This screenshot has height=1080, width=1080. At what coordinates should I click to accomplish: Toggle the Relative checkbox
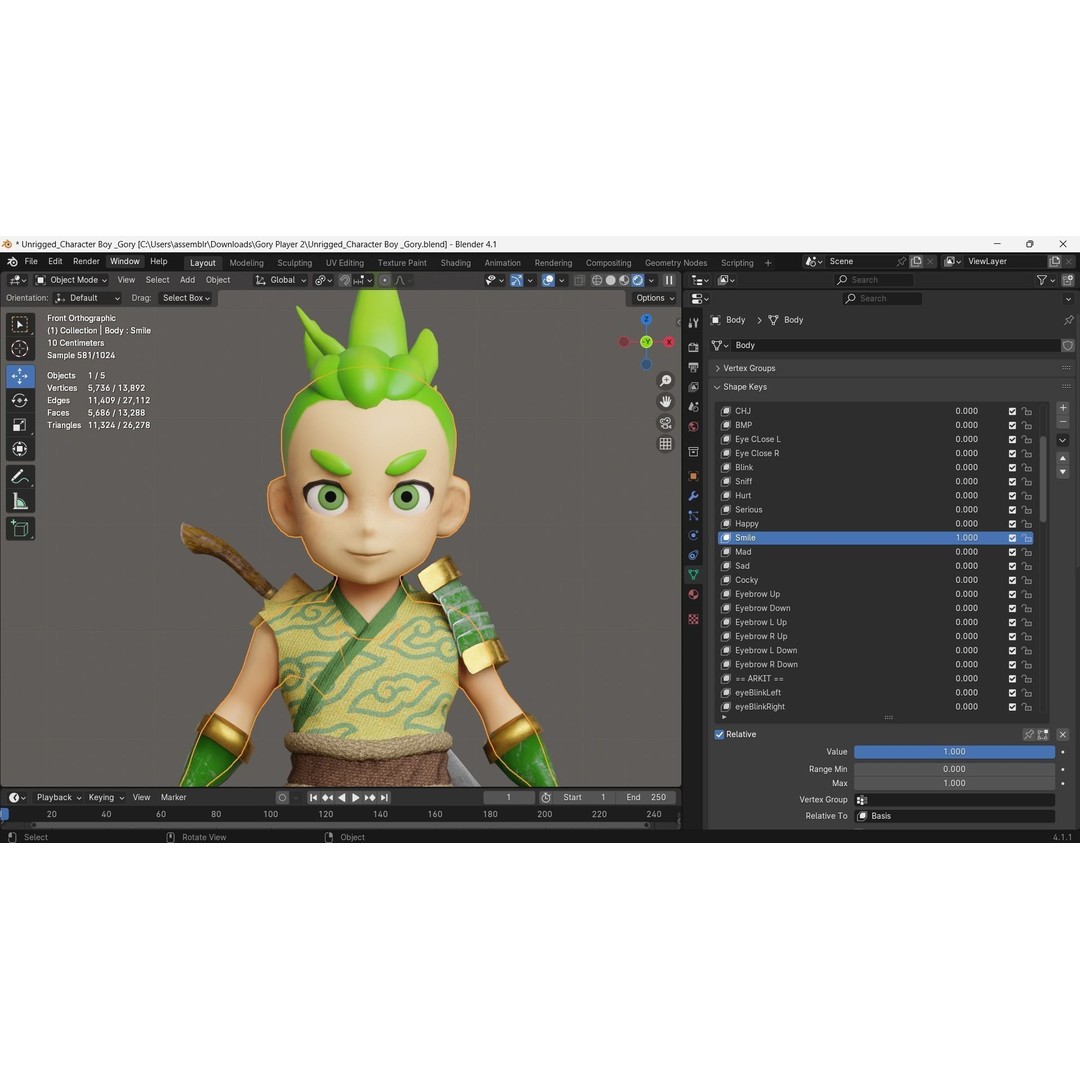pos(719,734)
